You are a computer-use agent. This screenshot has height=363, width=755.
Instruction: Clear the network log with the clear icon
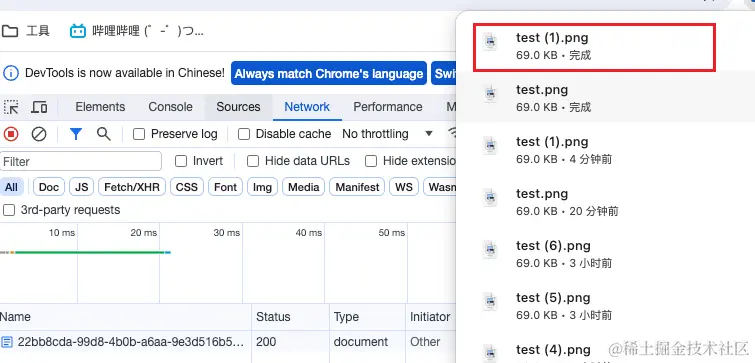coord(39,134)
